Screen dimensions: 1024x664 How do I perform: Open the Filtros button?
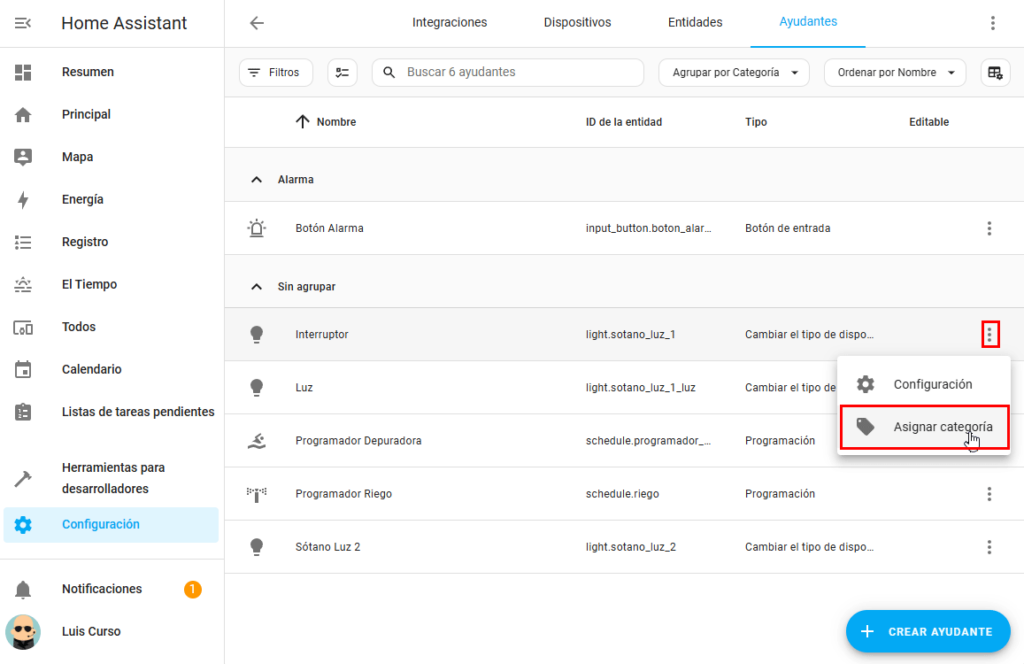tap(275, 72)
